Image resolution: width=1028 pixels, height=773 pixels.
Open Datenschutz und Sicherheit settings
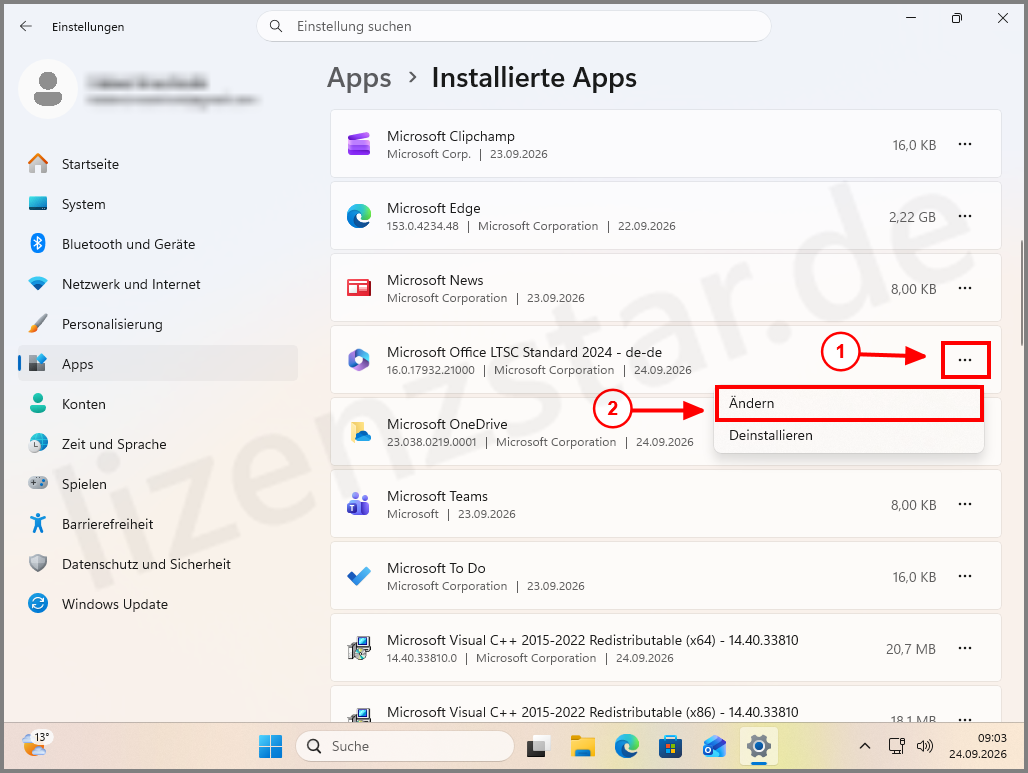(x=157, y=564)
